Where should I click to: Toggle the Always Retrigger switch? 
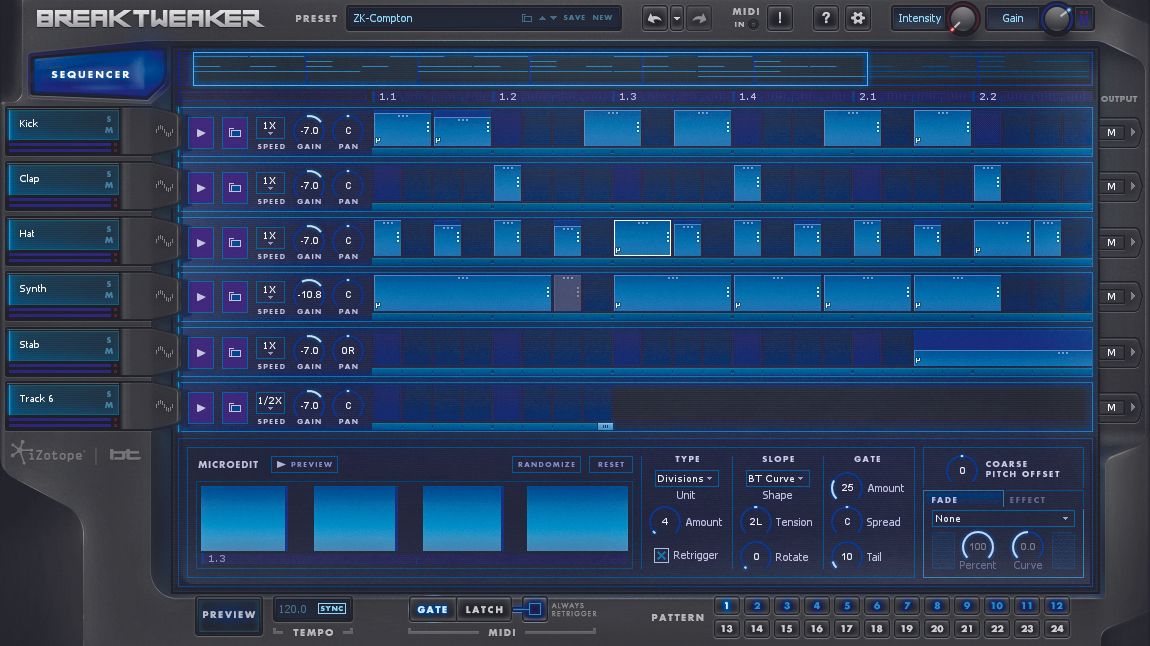[534, 609]
